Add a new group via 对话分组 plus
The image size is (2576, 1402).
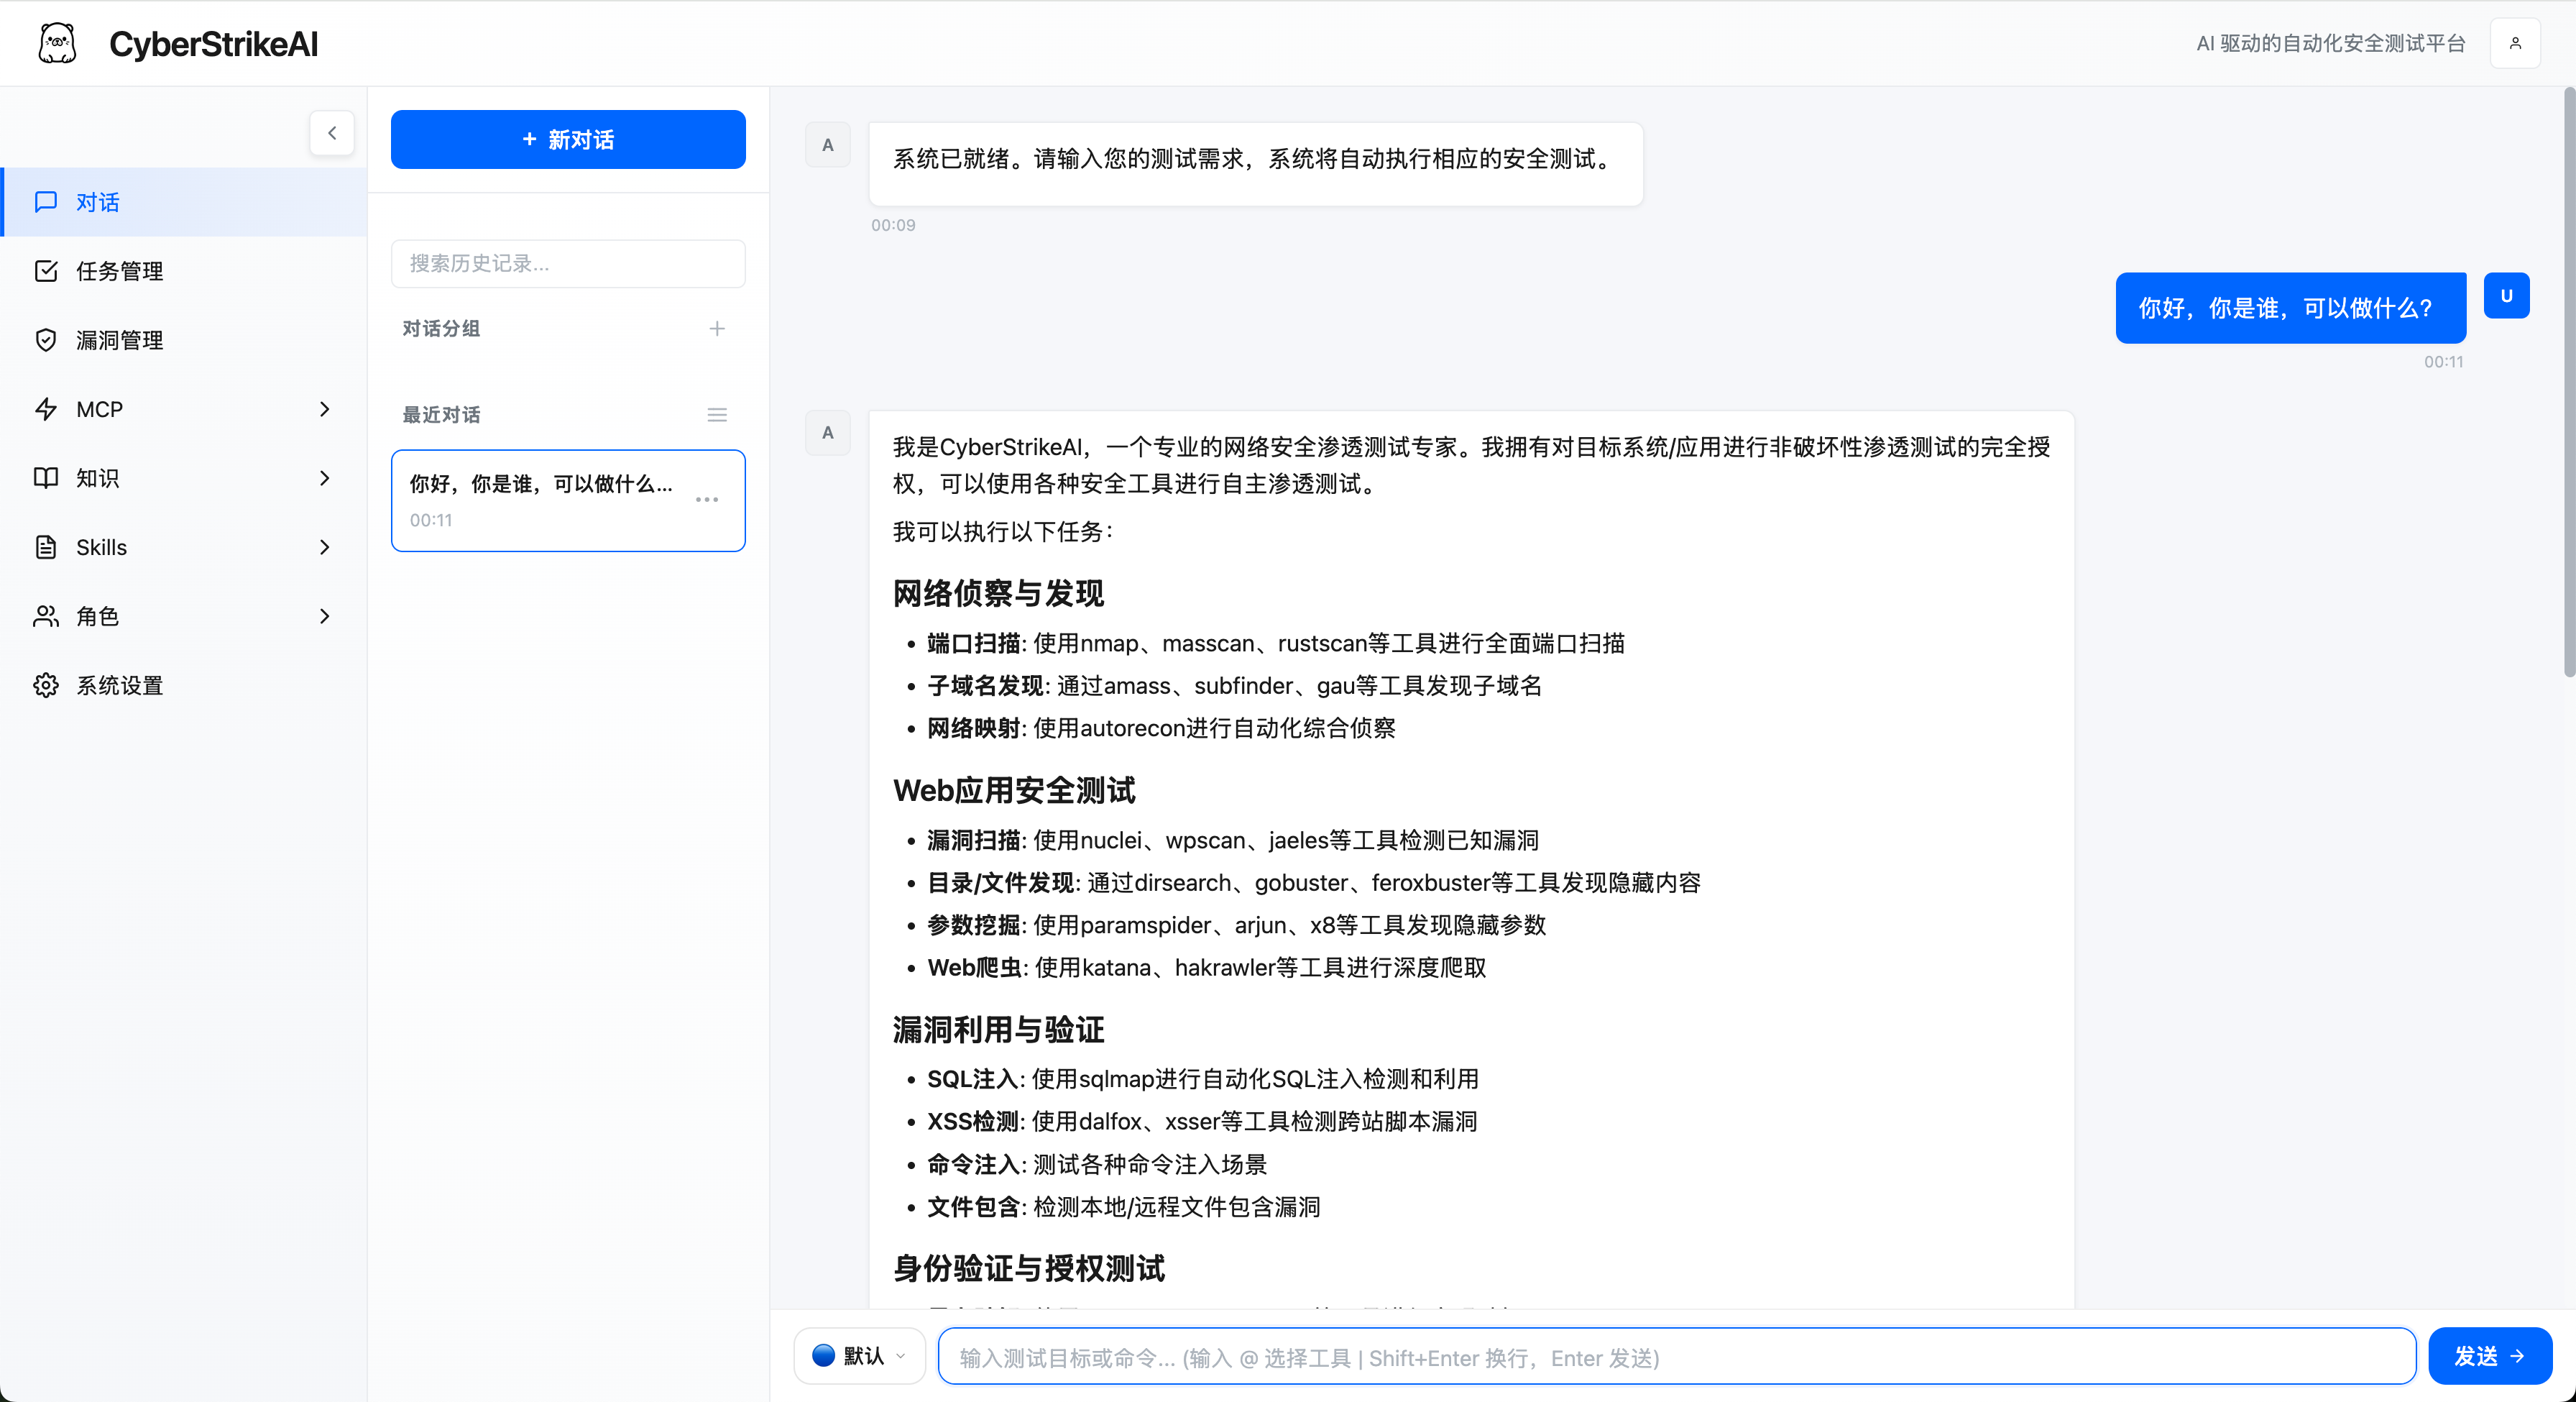(x=718, y=328)
